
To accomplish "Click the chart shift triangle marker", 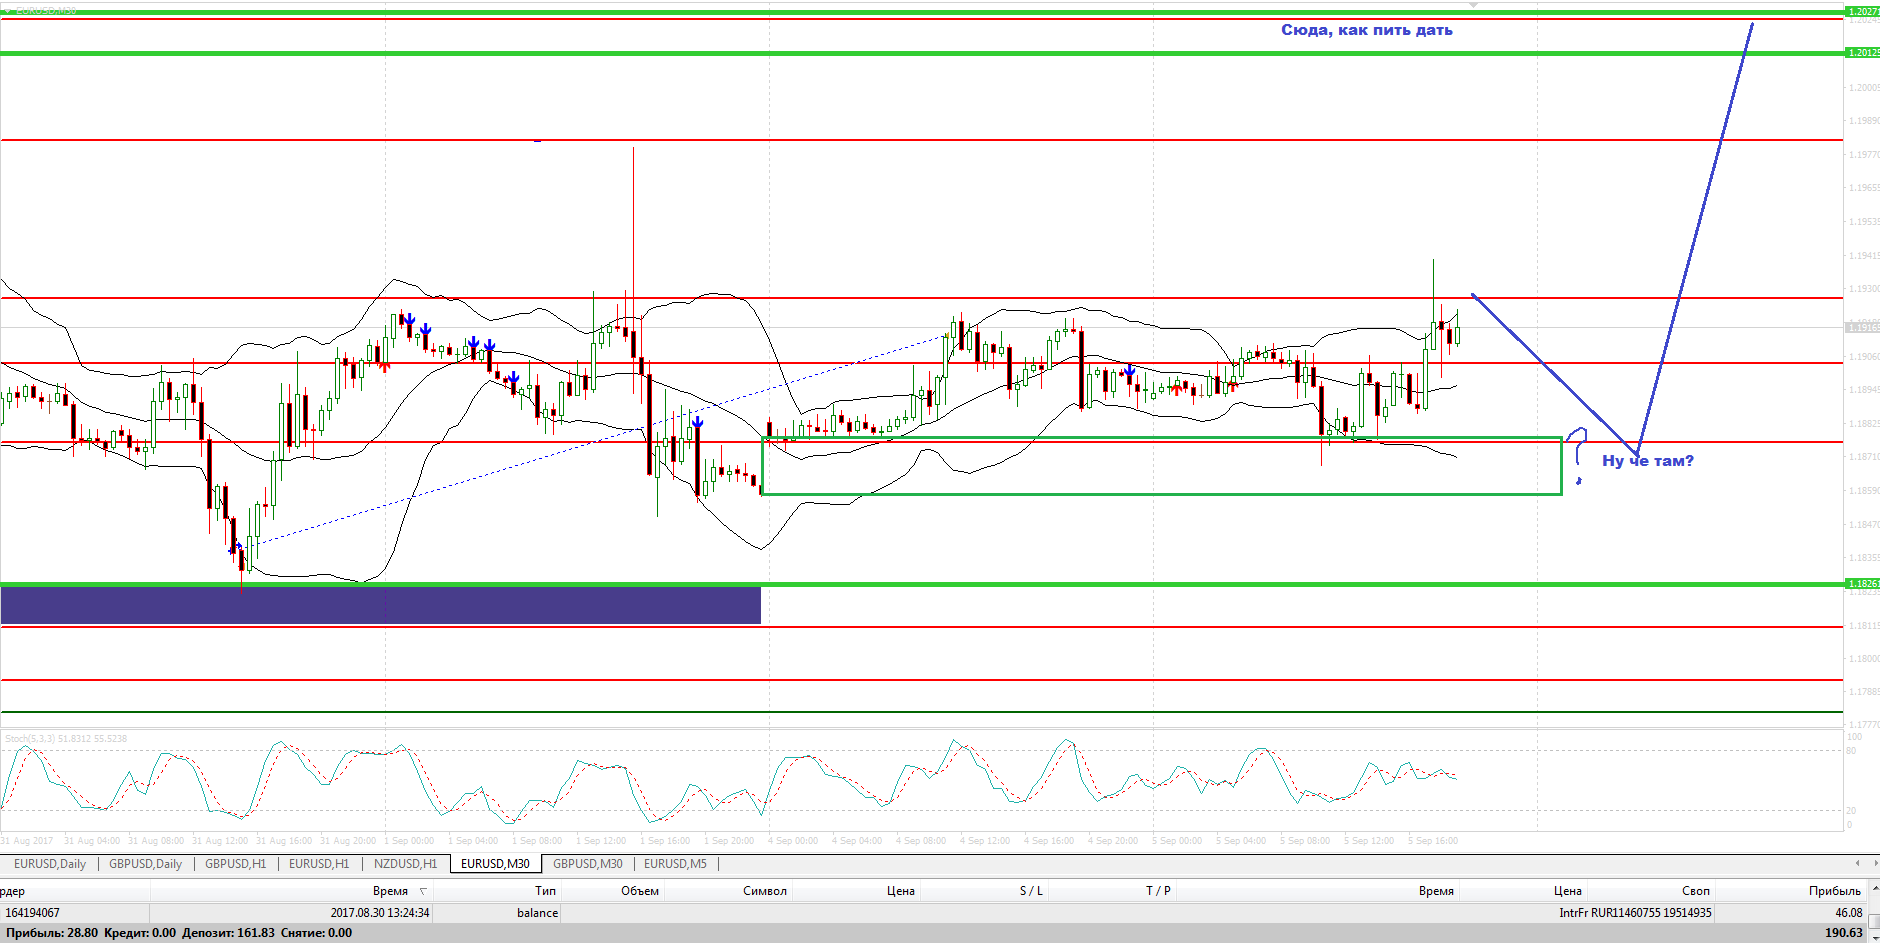I will [x=1472, y=5].
